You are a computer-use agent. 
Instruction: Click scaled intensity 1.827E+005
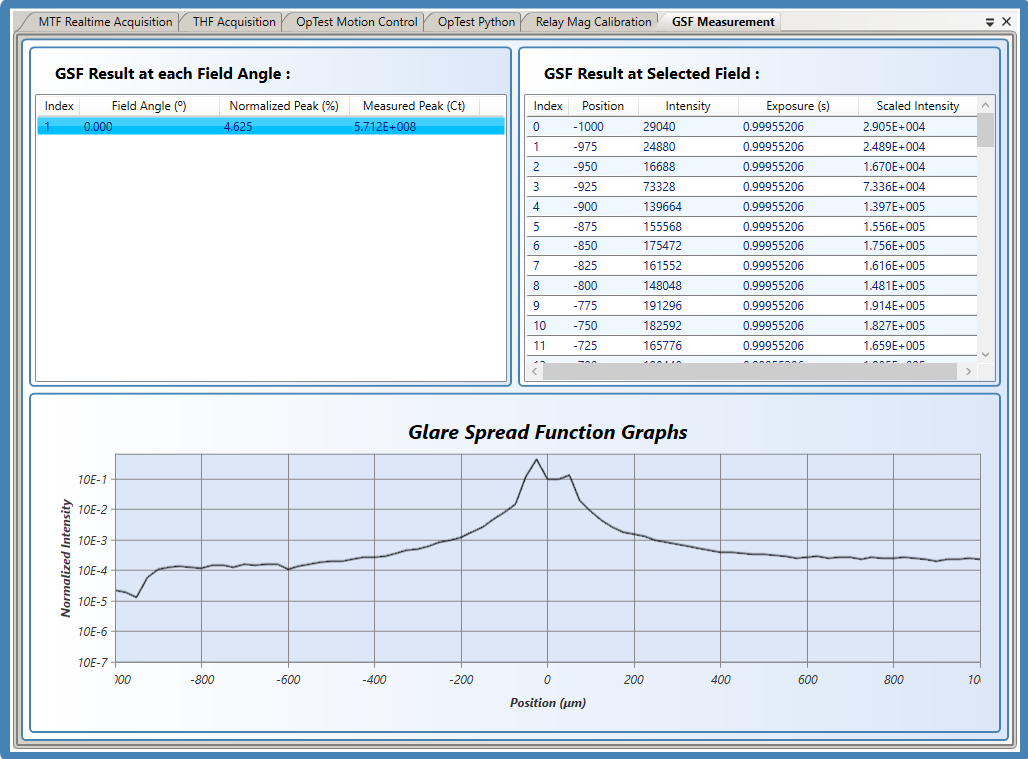(894, 326)
